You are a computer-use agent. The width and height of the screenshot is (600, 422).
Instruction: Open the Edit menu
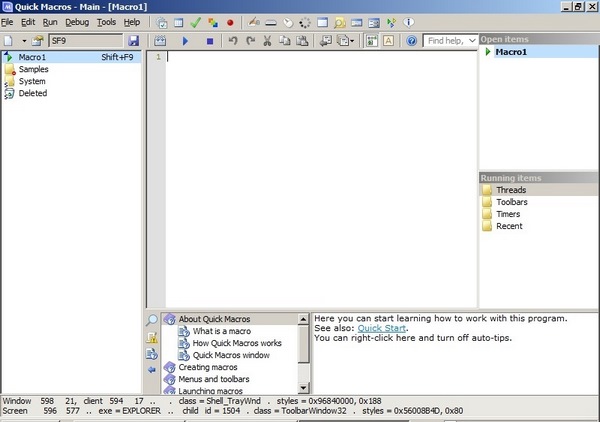coord(28,23)
